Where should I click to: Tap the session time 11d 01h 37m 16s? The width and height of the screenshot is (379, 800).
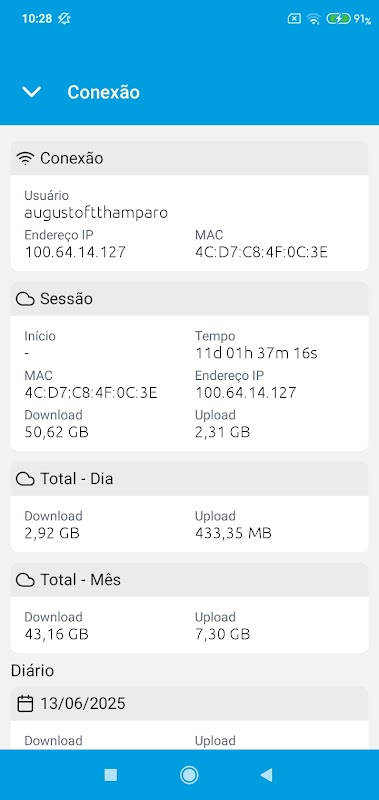[x=257, y=353]
